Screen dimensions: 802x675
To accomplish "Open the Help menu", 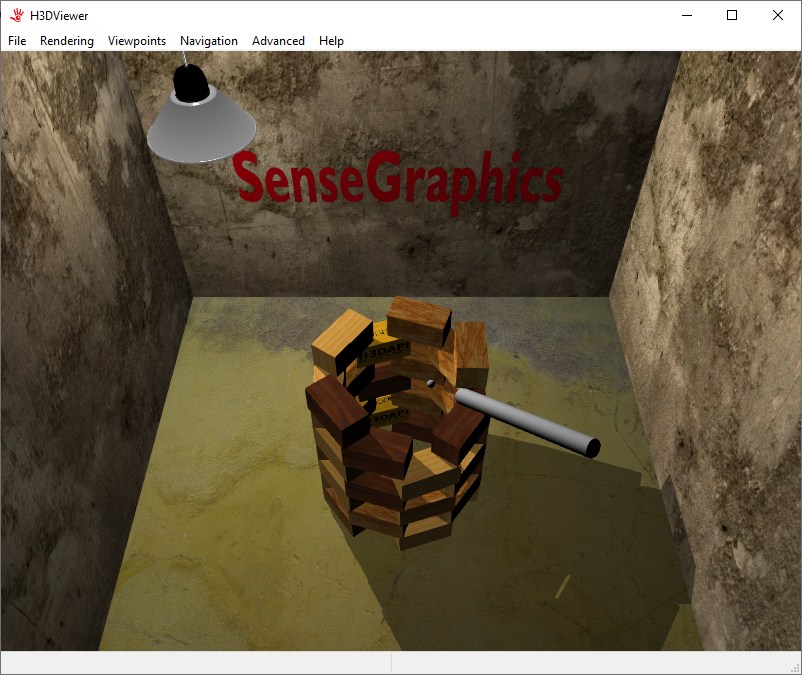I will click(x=331, y=41).
